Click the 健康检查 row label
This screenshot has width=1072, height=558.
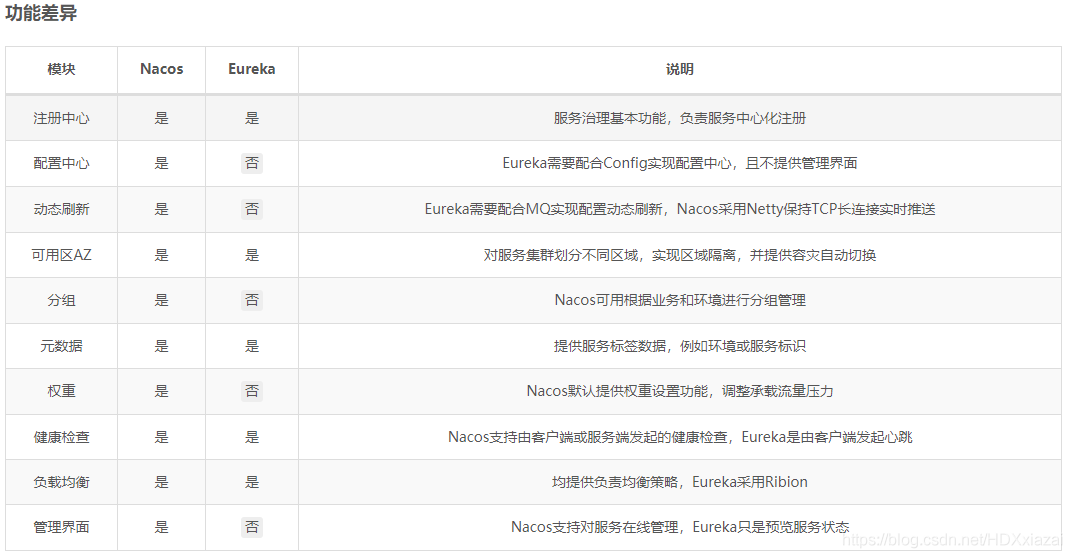62,437
